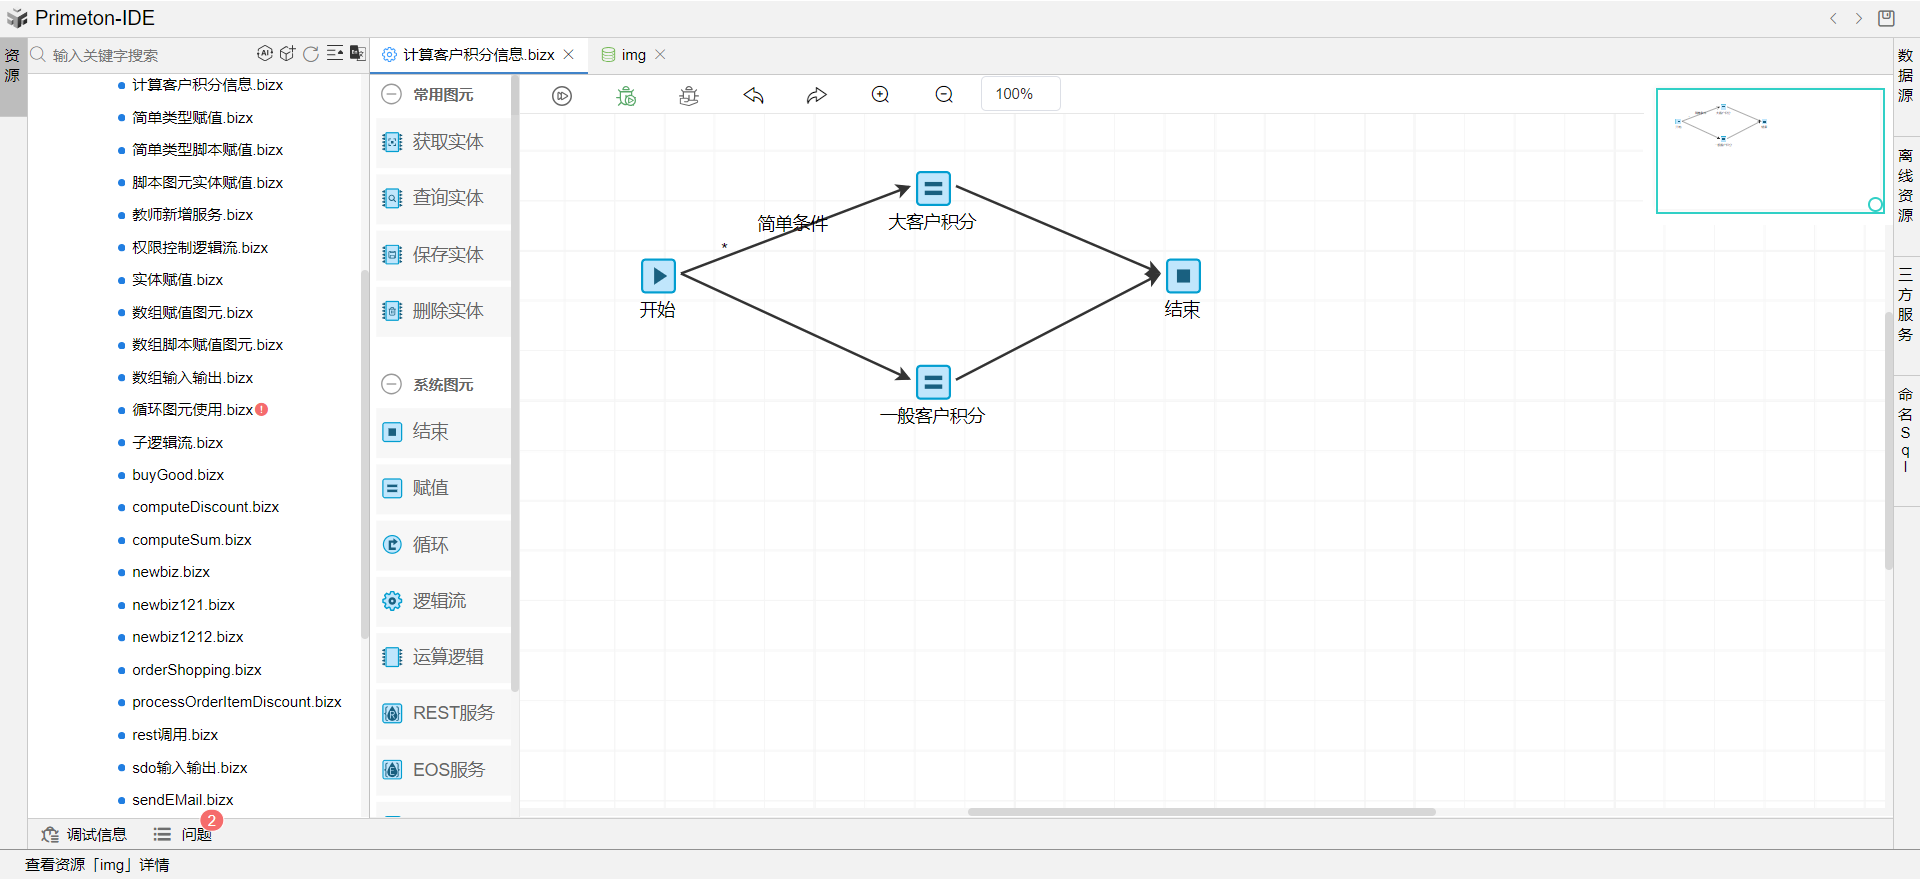Select the 大客户积分 assignment node
Viewport: 1920px width, 880px height.
click(933, 189)
